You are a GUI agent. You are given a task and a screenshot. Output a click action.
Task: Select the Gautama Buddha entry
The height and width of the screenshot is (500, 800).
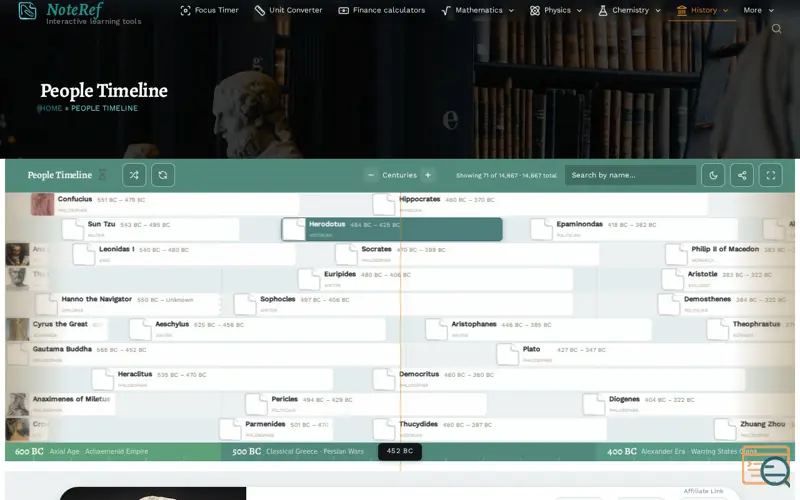pyautogui.click(x=204, y=354)
